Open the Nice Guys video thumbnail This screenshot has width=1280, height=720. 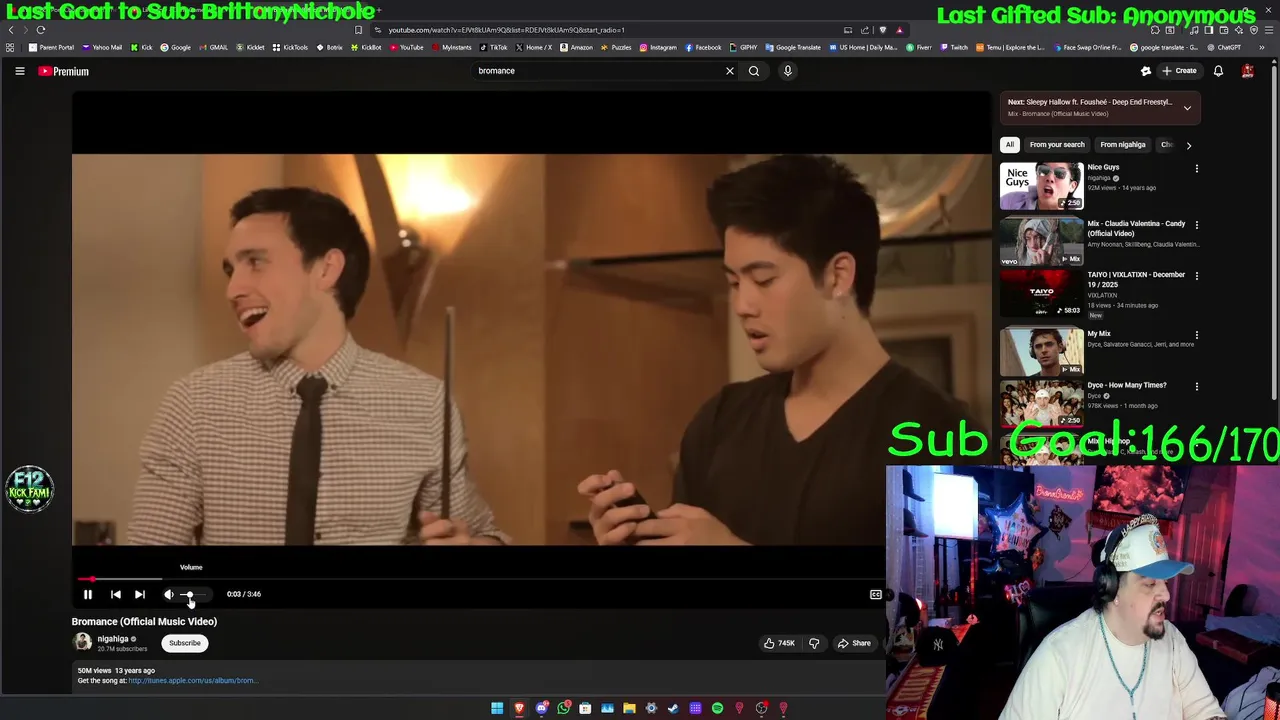(x=1041, y=185)
